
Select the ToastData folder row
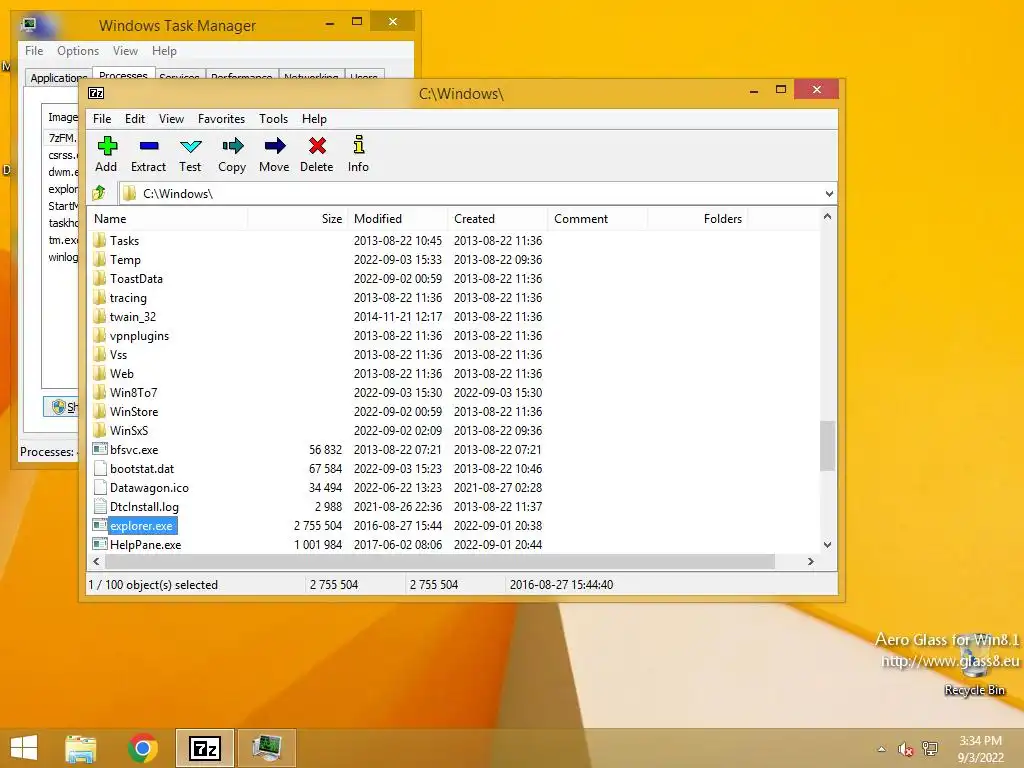coord(455,278)
